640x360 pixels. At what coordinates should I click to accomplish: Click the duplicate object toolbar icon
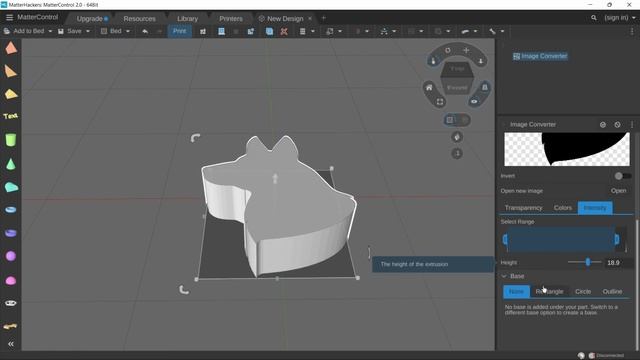(x=269, y=31)
